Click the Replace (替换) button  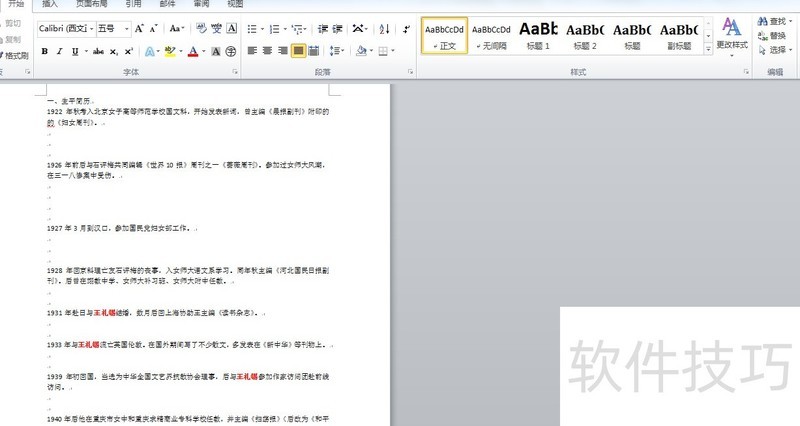(x=772, y=36)
